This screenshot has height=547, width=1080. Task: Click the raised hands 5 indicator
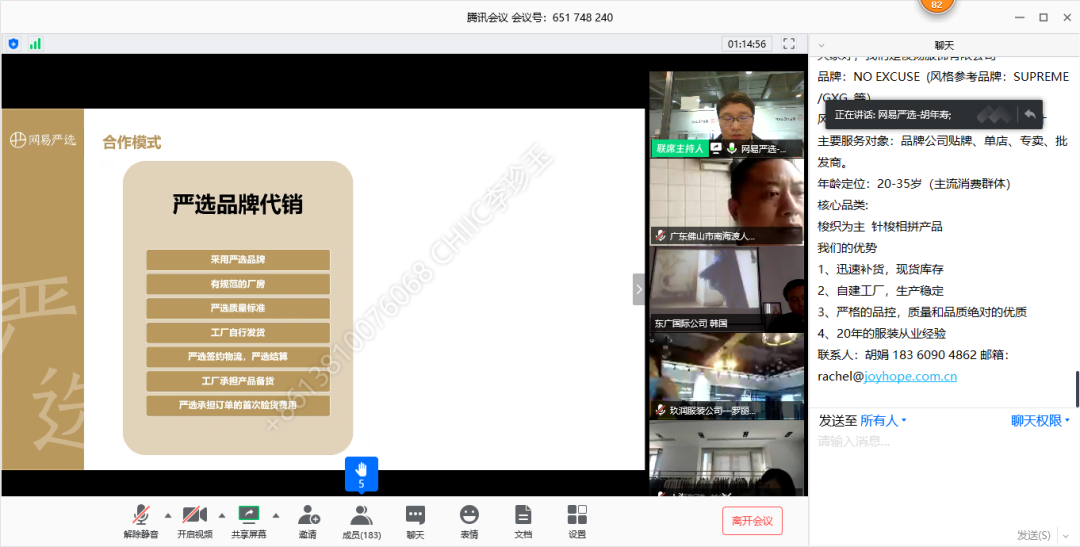[362, 475]
